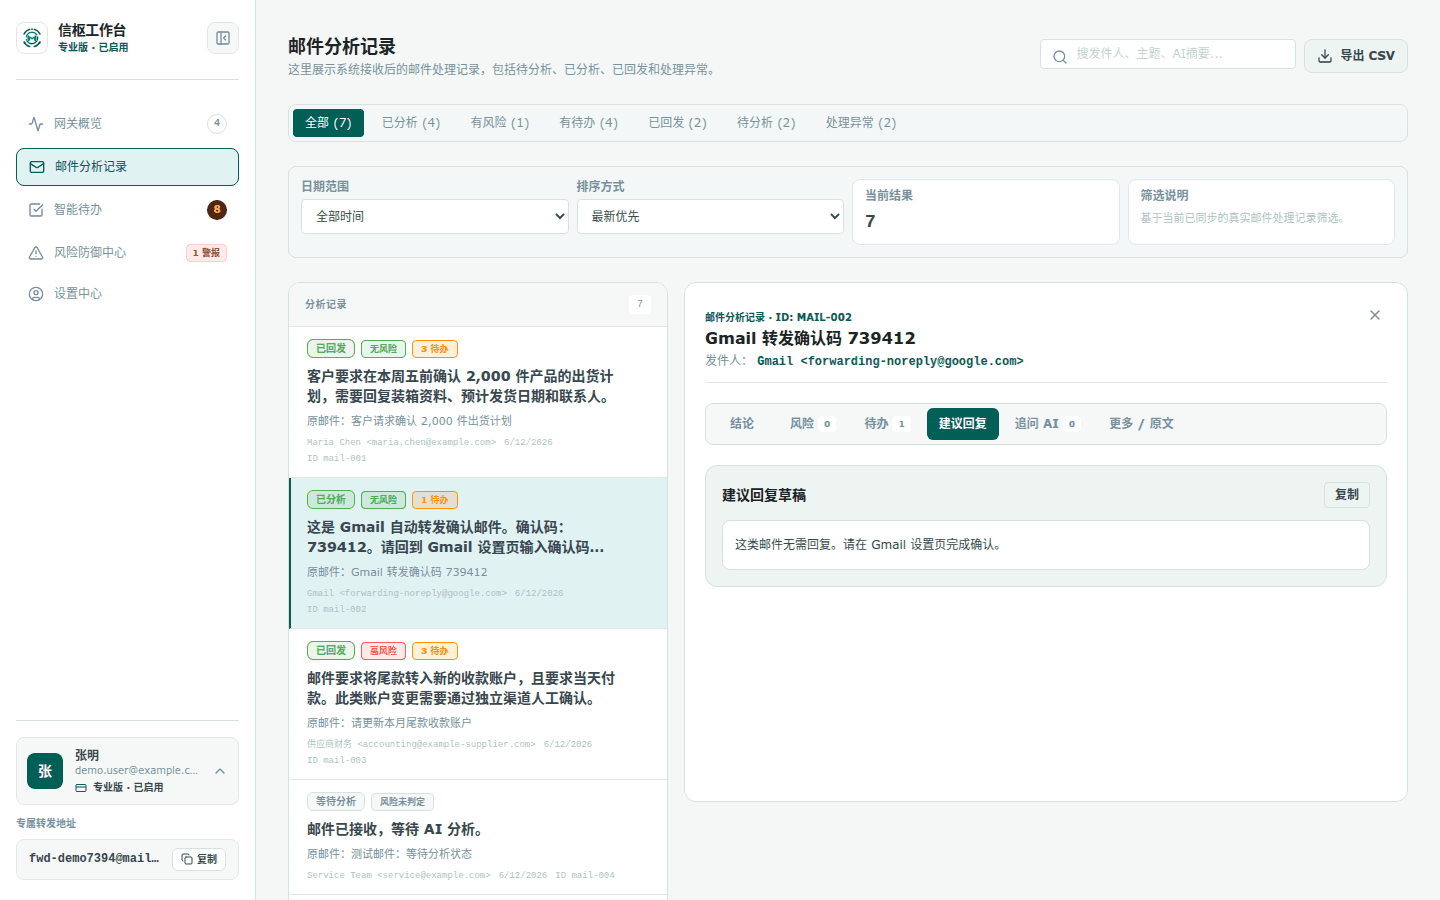Open the 排序方式 最新优先 dropdown

click(x=710, y=216)
